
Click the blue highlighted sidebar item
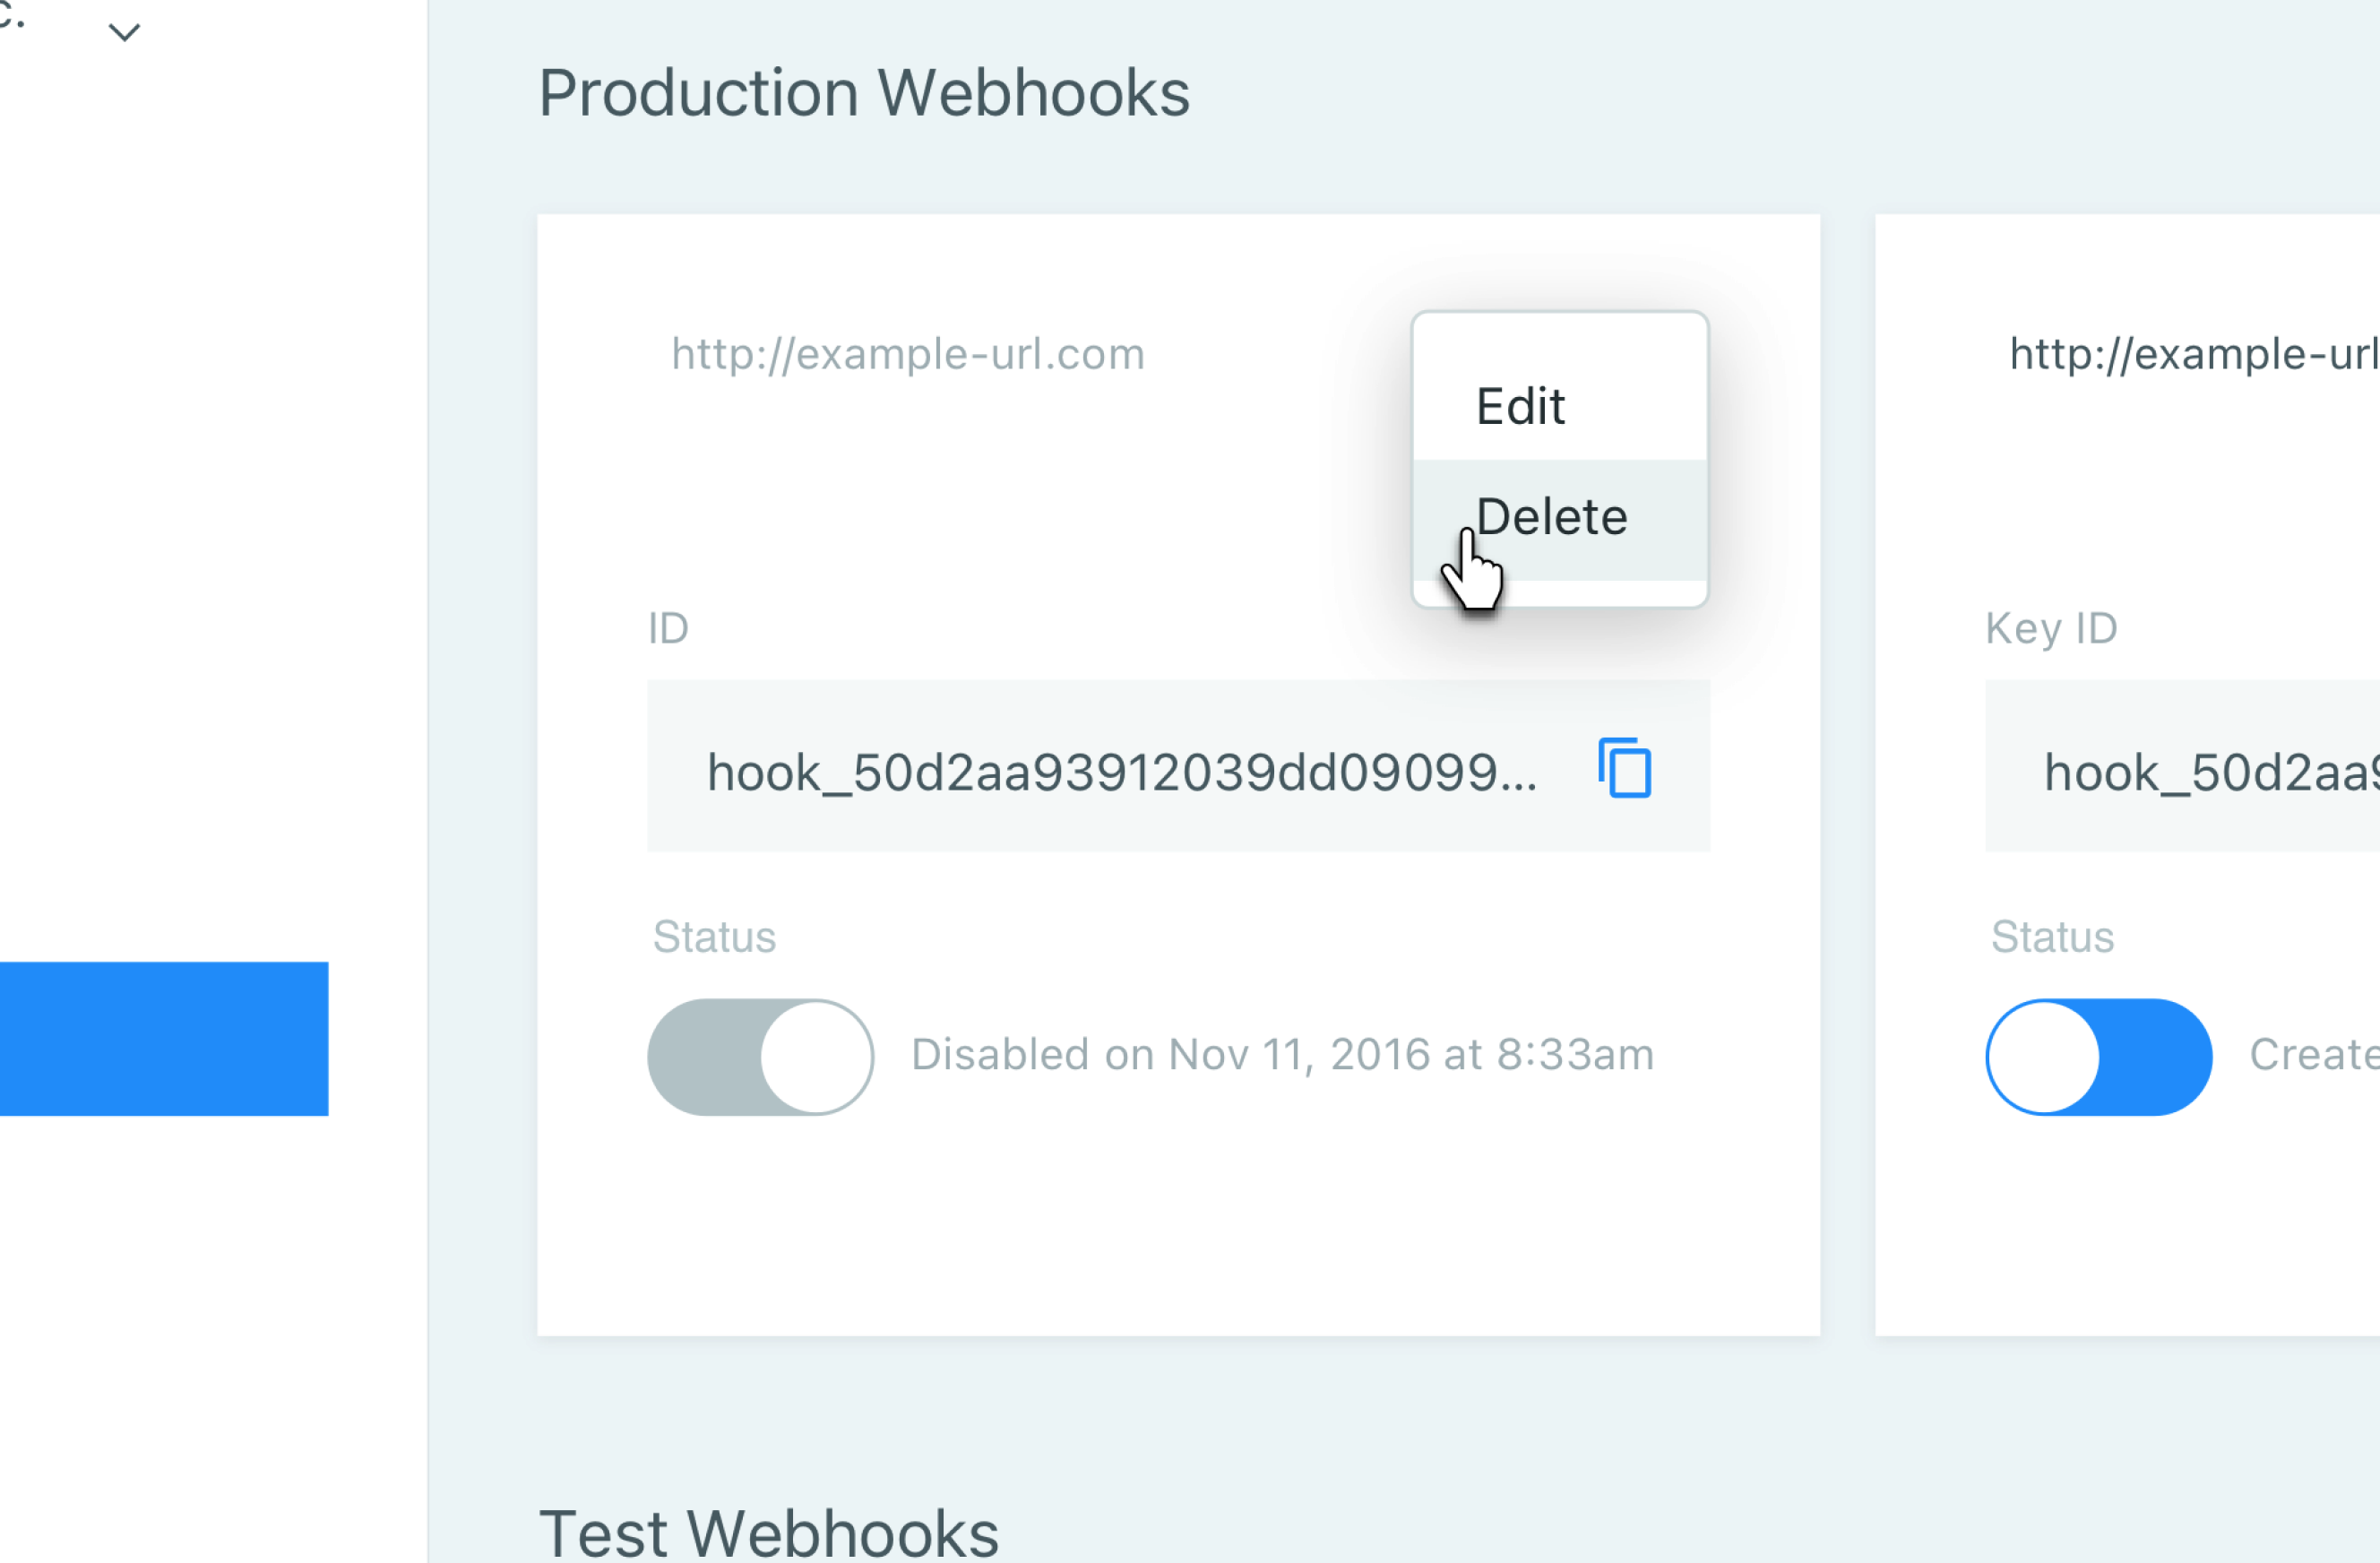click(164, 1038)
